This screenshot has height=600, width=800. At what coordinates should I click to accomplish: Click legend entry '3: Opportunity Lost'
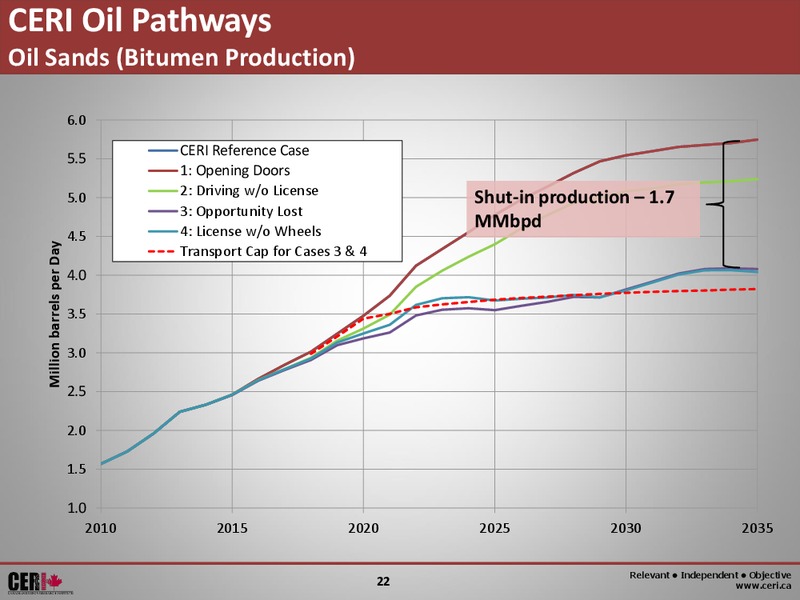241,211
